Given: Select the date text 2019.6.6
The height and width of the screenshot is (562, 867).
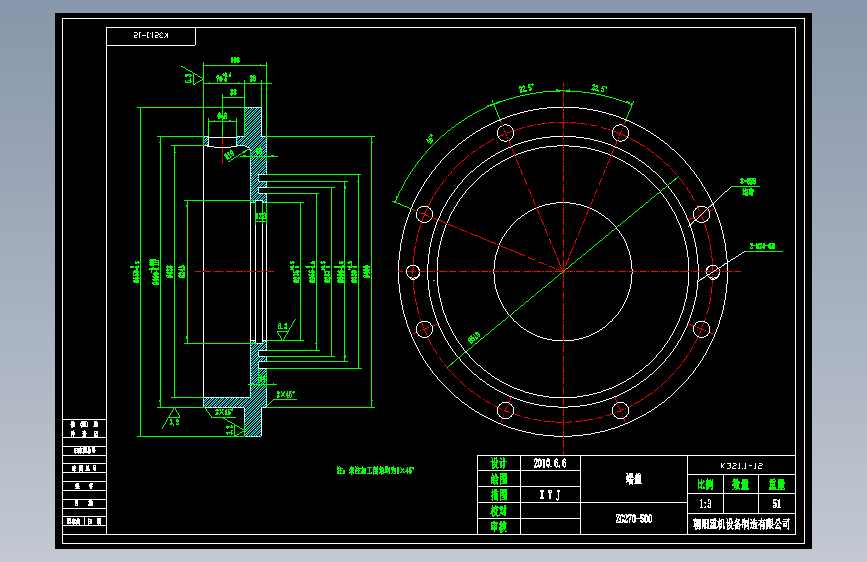Looking at the screenshot, I should tap(550, 464).
